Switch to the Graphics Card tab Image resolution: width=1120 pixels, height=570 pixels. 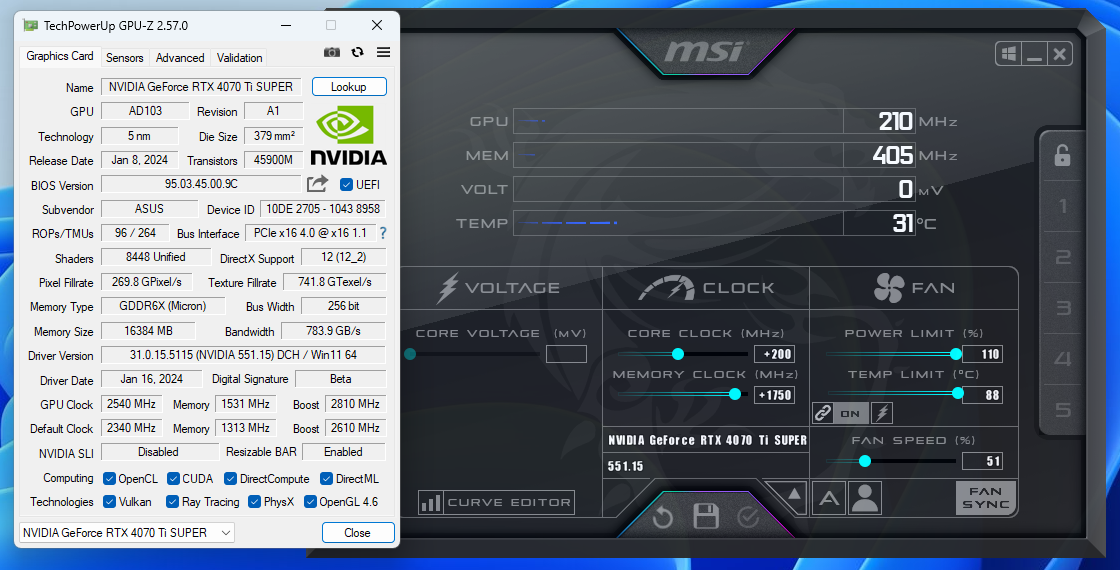[x=60, y=56]
